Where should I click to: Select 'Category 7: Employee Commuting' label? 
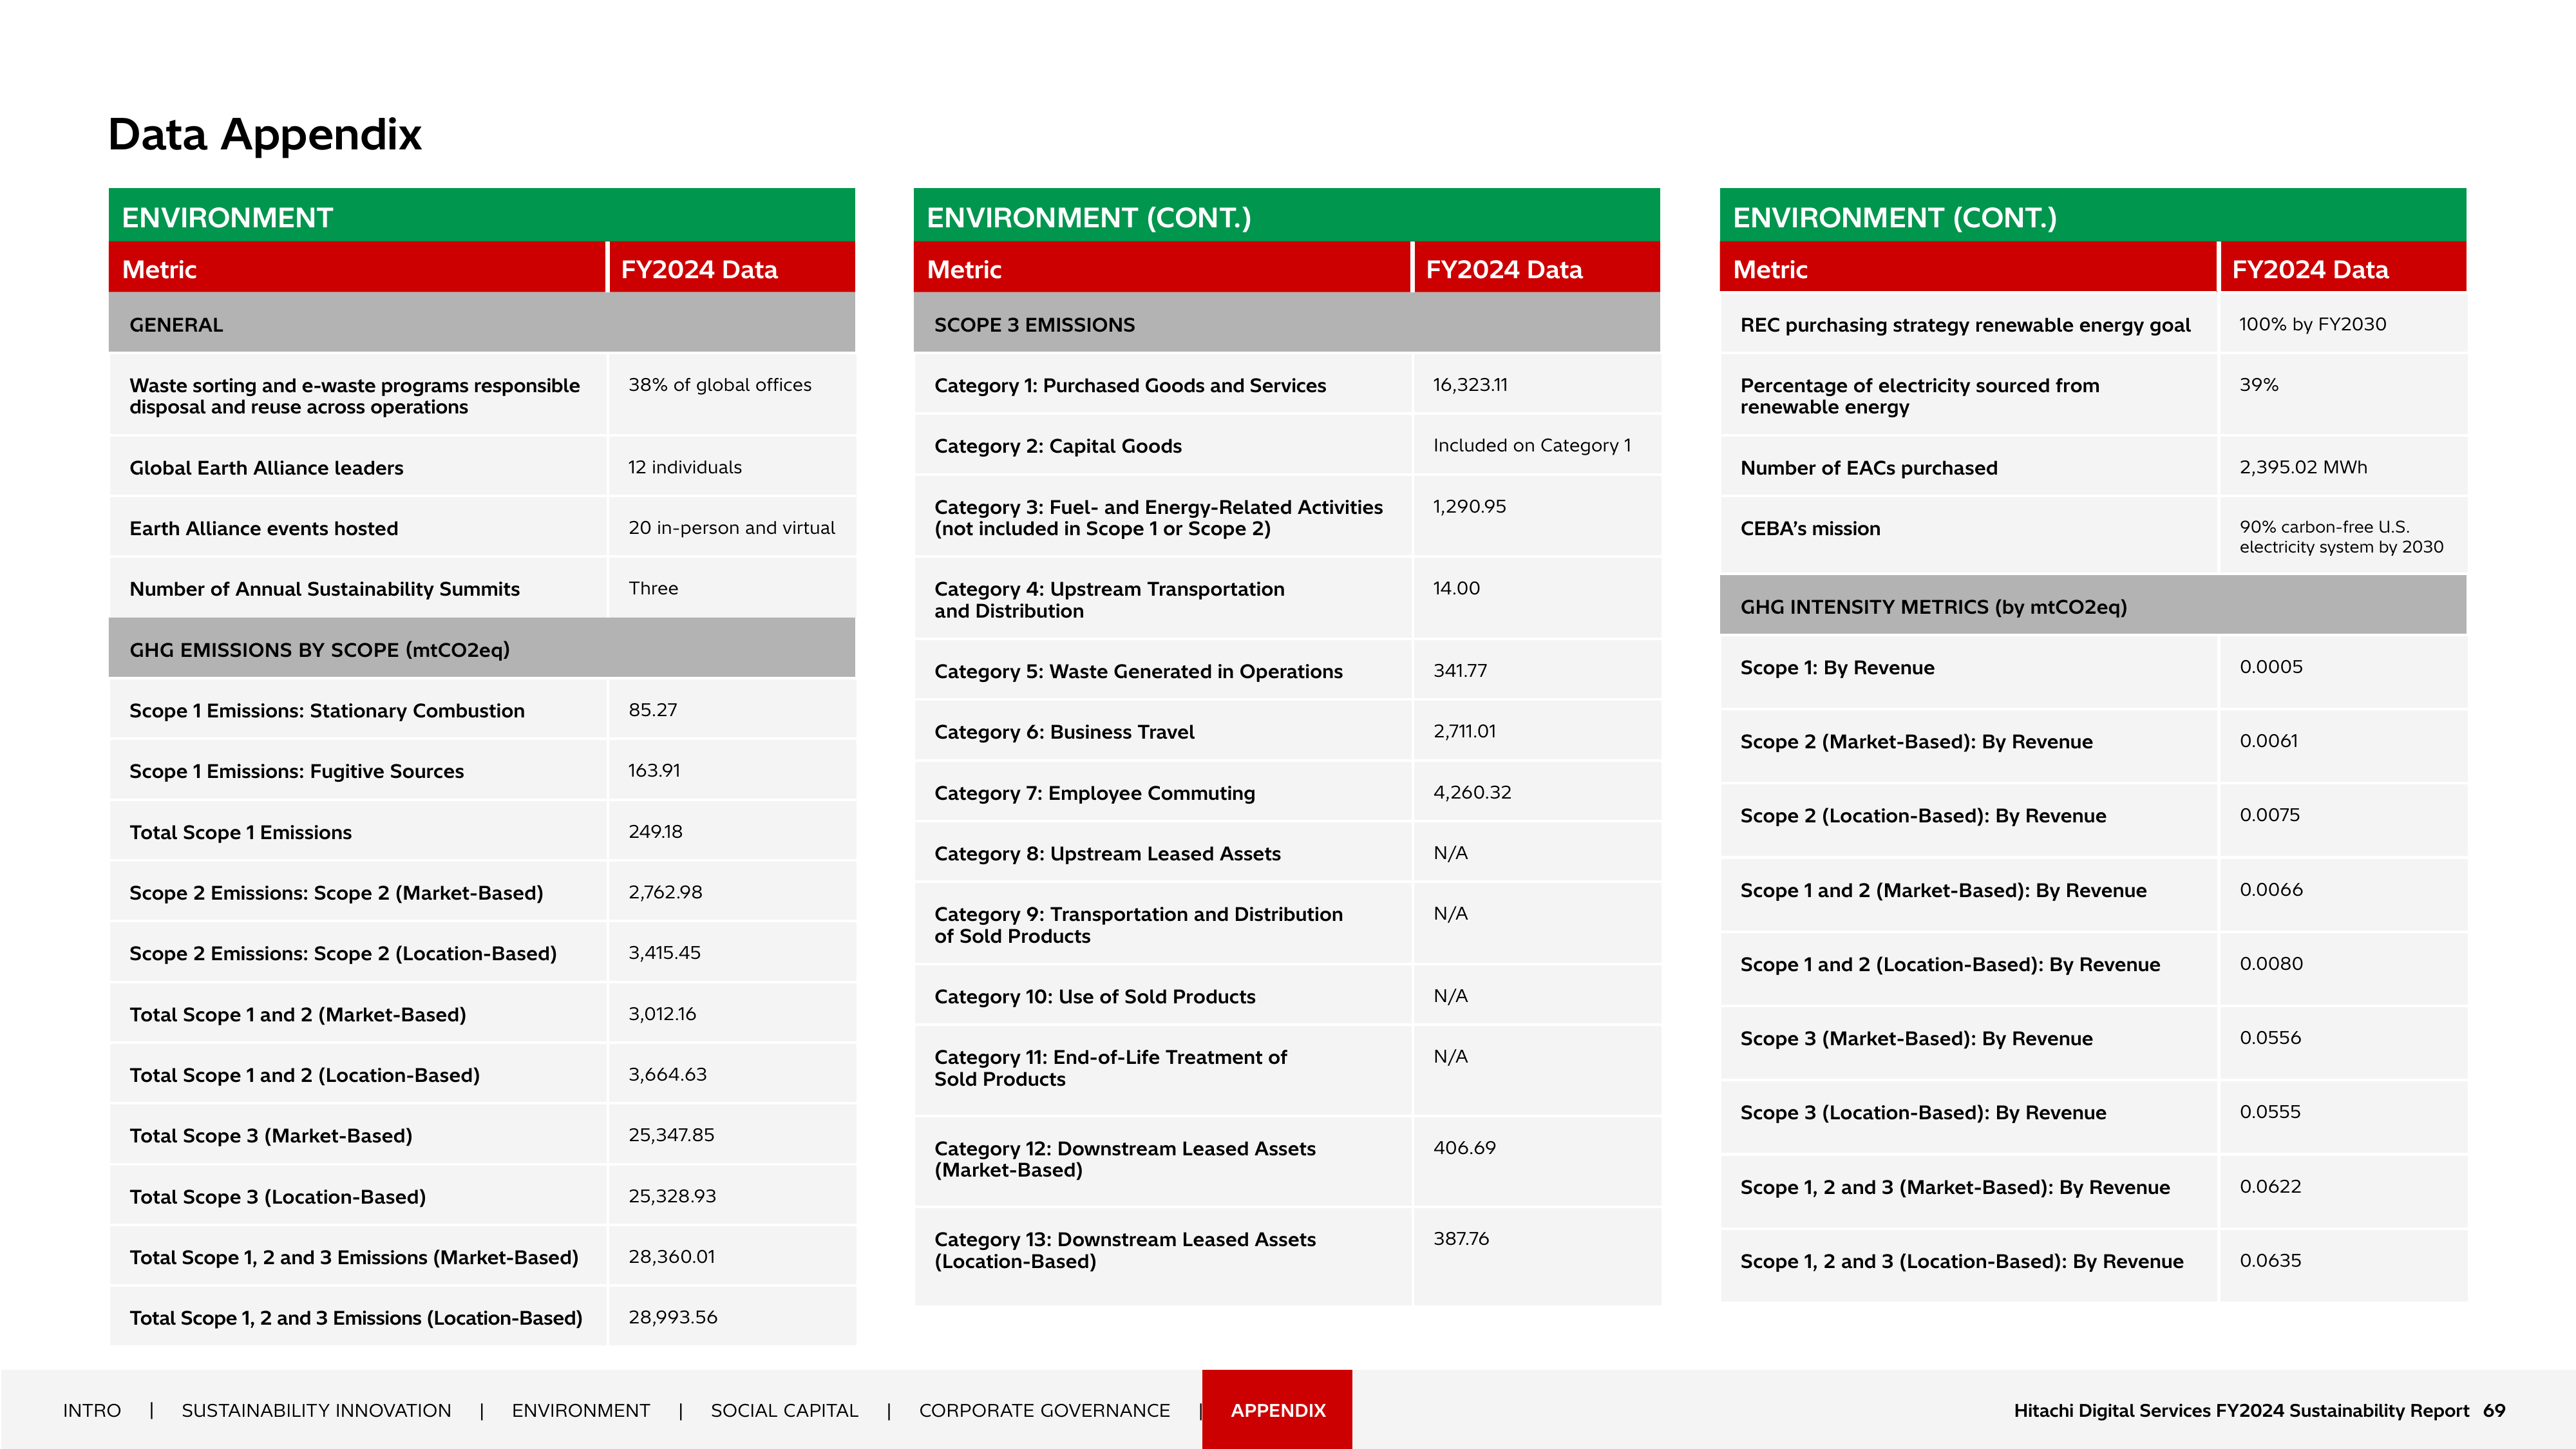(x=1094, y=793)
